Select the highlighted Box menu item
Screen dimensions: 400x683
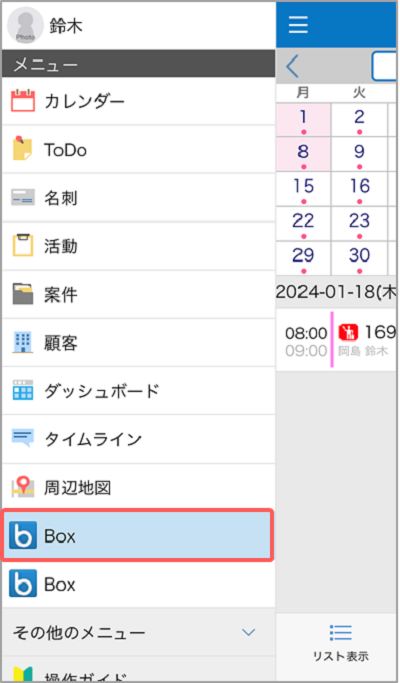(138, 535)
